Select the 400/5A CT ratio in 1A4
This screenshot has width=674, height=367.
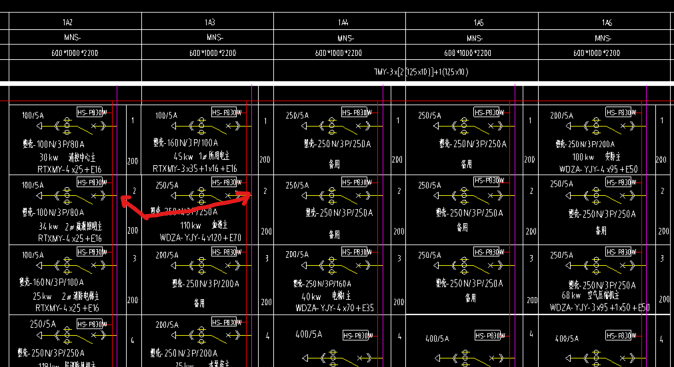pos(309,334)
